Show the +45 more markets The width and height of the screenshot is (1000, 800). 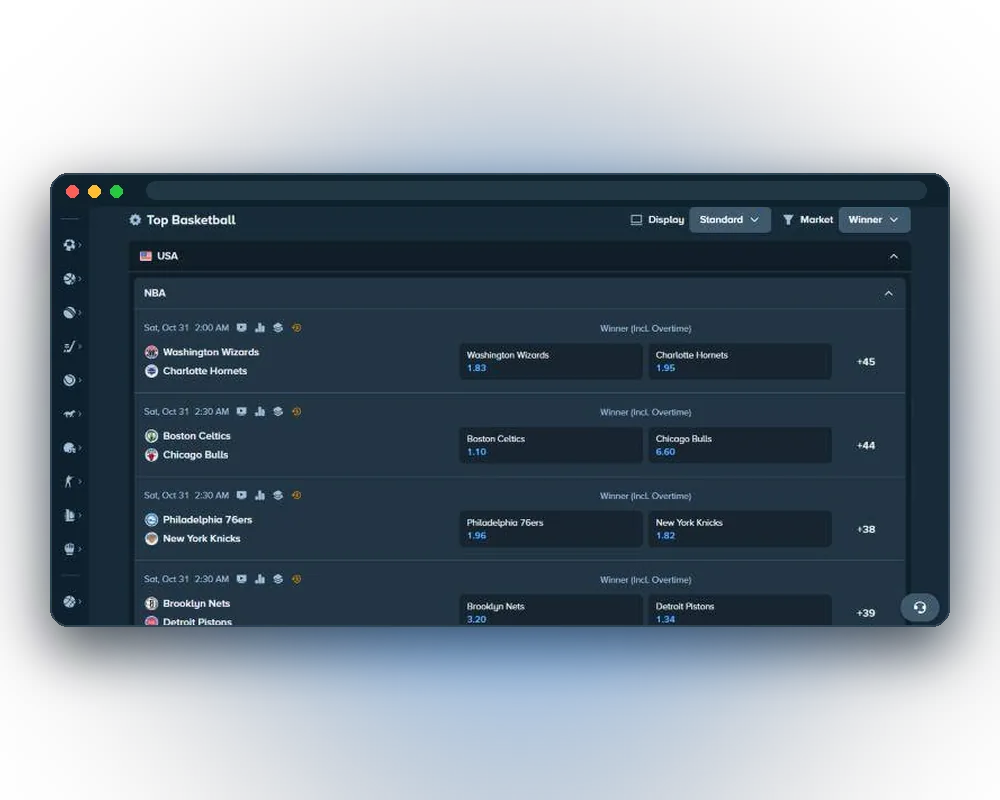pyautogui.click(x=865, y=362)
